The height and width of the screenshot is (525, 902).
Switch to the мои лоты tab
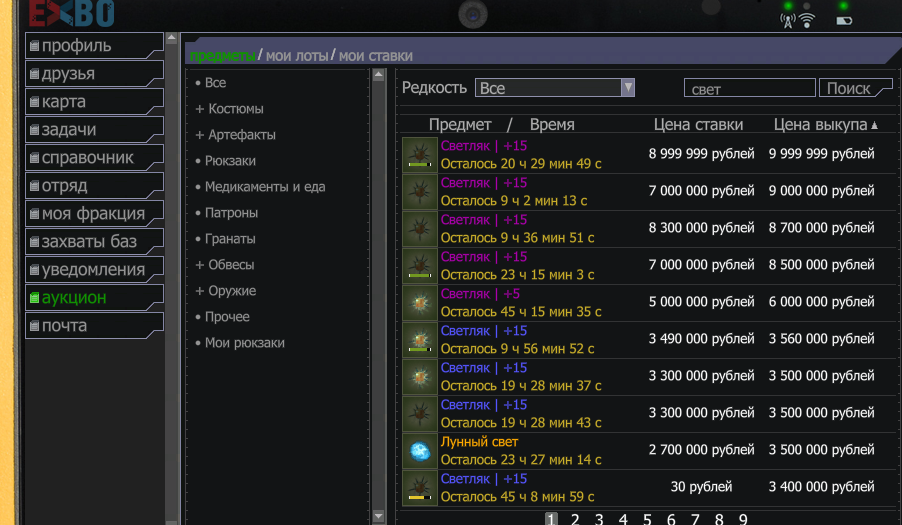(297, 56)
